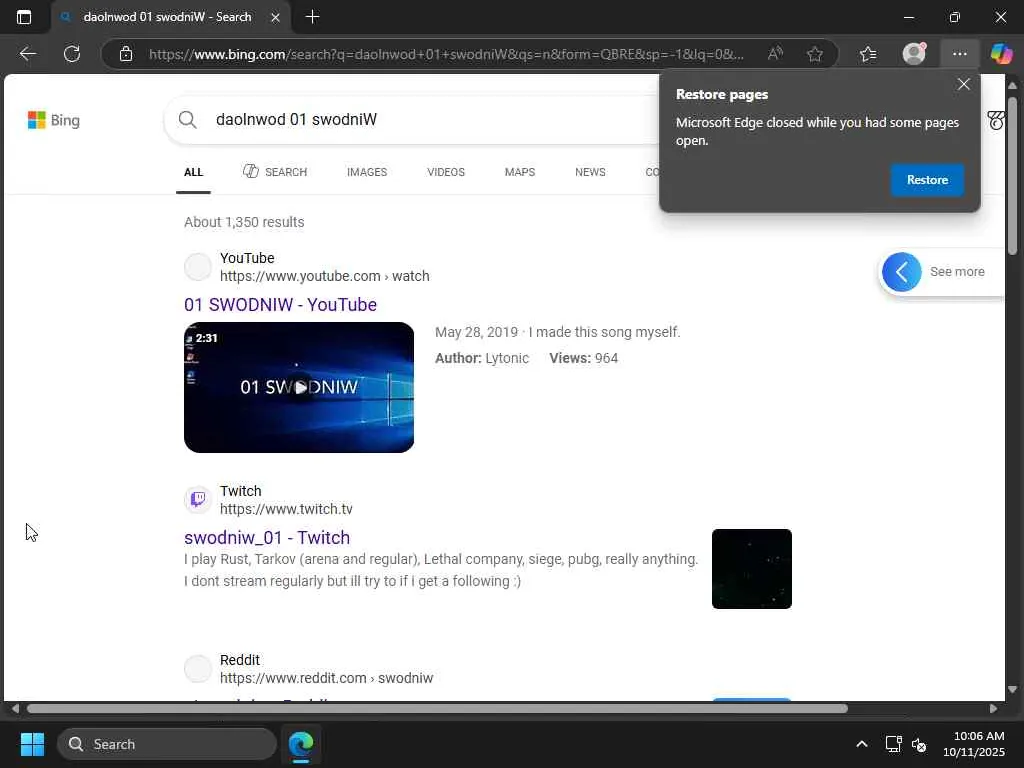Click the Edge icon in taskbar

pyautogui.click(x=301, y=744)
